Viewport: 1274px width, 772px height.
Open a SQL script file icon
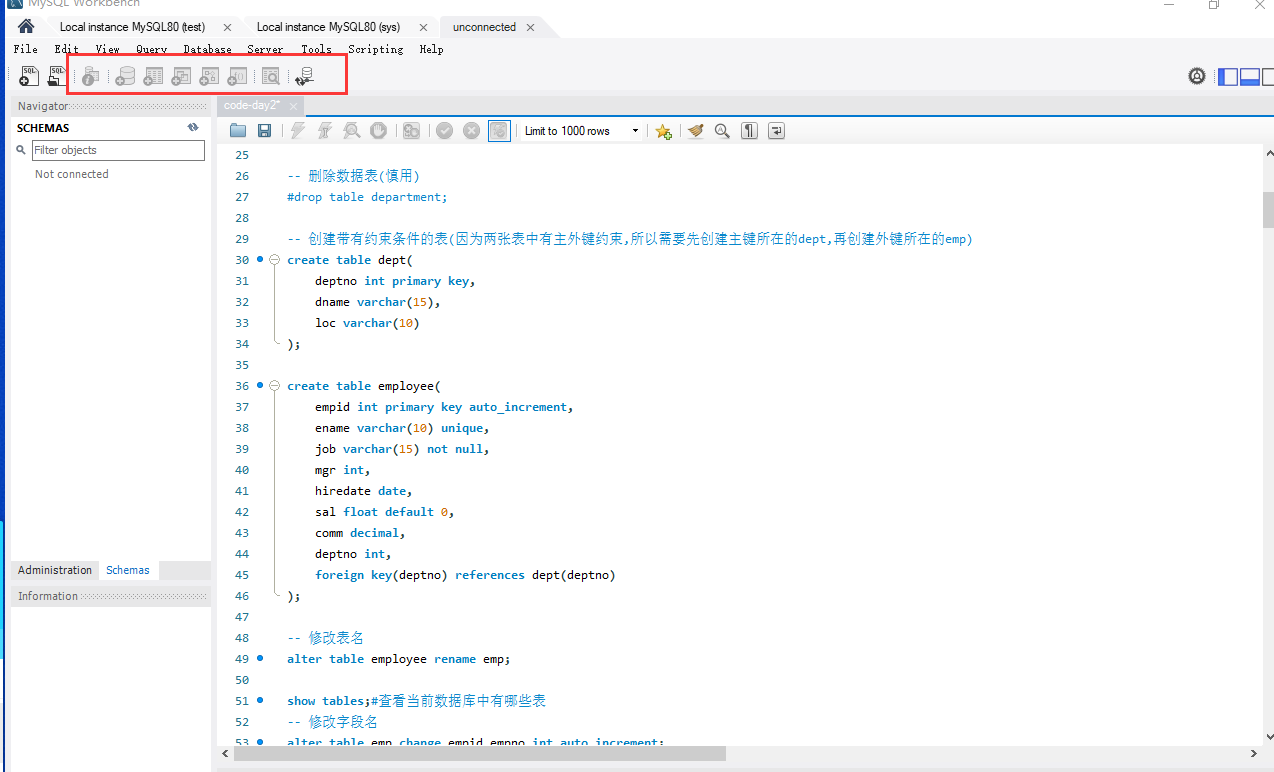point(56,76)
